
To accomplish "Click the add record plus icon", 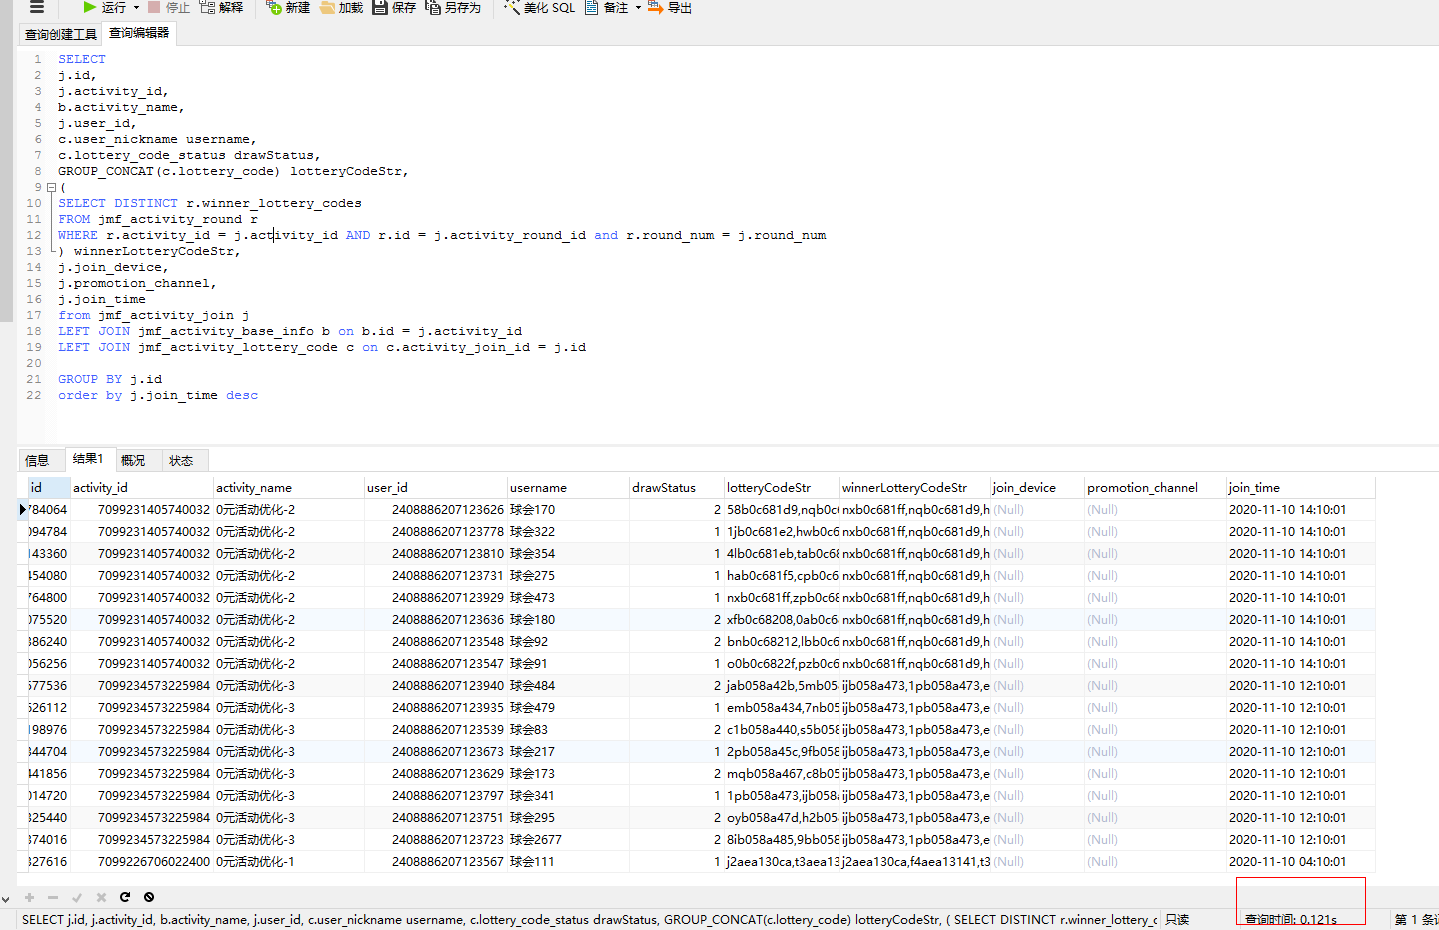I will coord(29,897).
